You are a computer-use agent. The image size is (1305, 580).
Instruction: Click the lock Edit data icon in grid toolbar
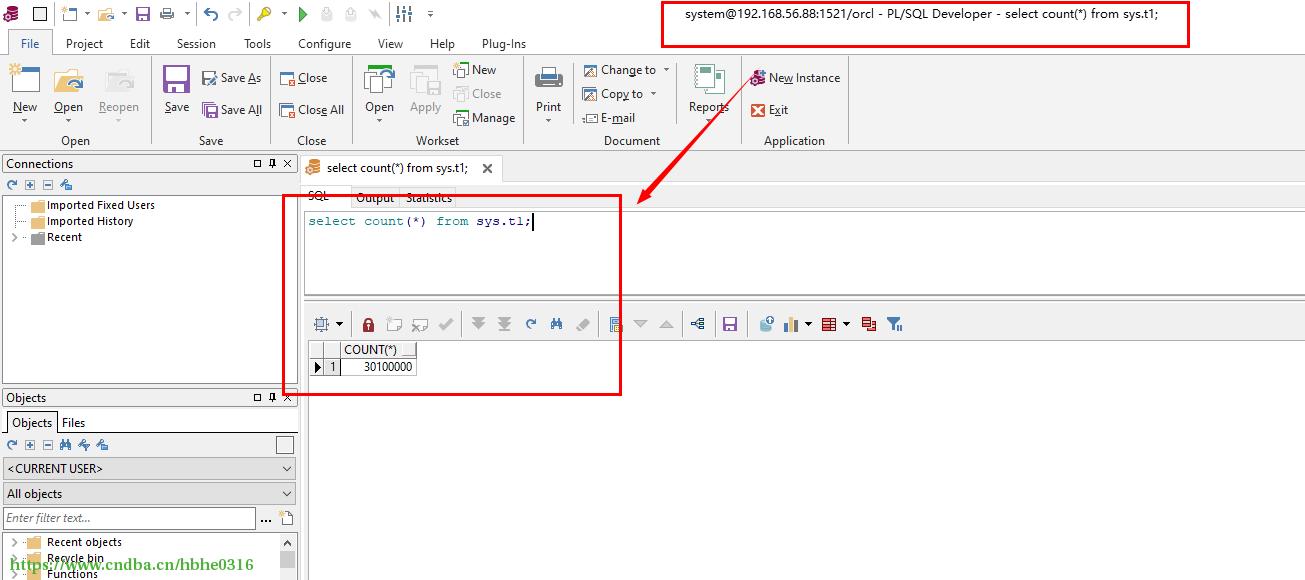tap(368, 324)
